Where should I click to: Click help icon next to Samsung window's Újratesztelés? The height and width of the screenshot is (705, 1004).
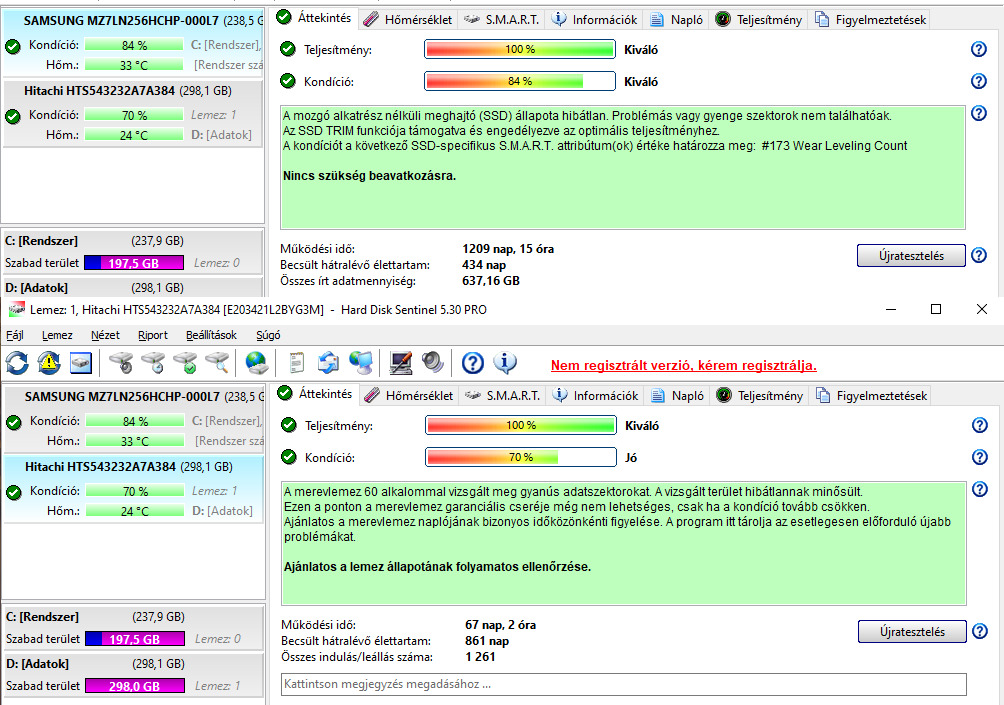pos(978,255)
